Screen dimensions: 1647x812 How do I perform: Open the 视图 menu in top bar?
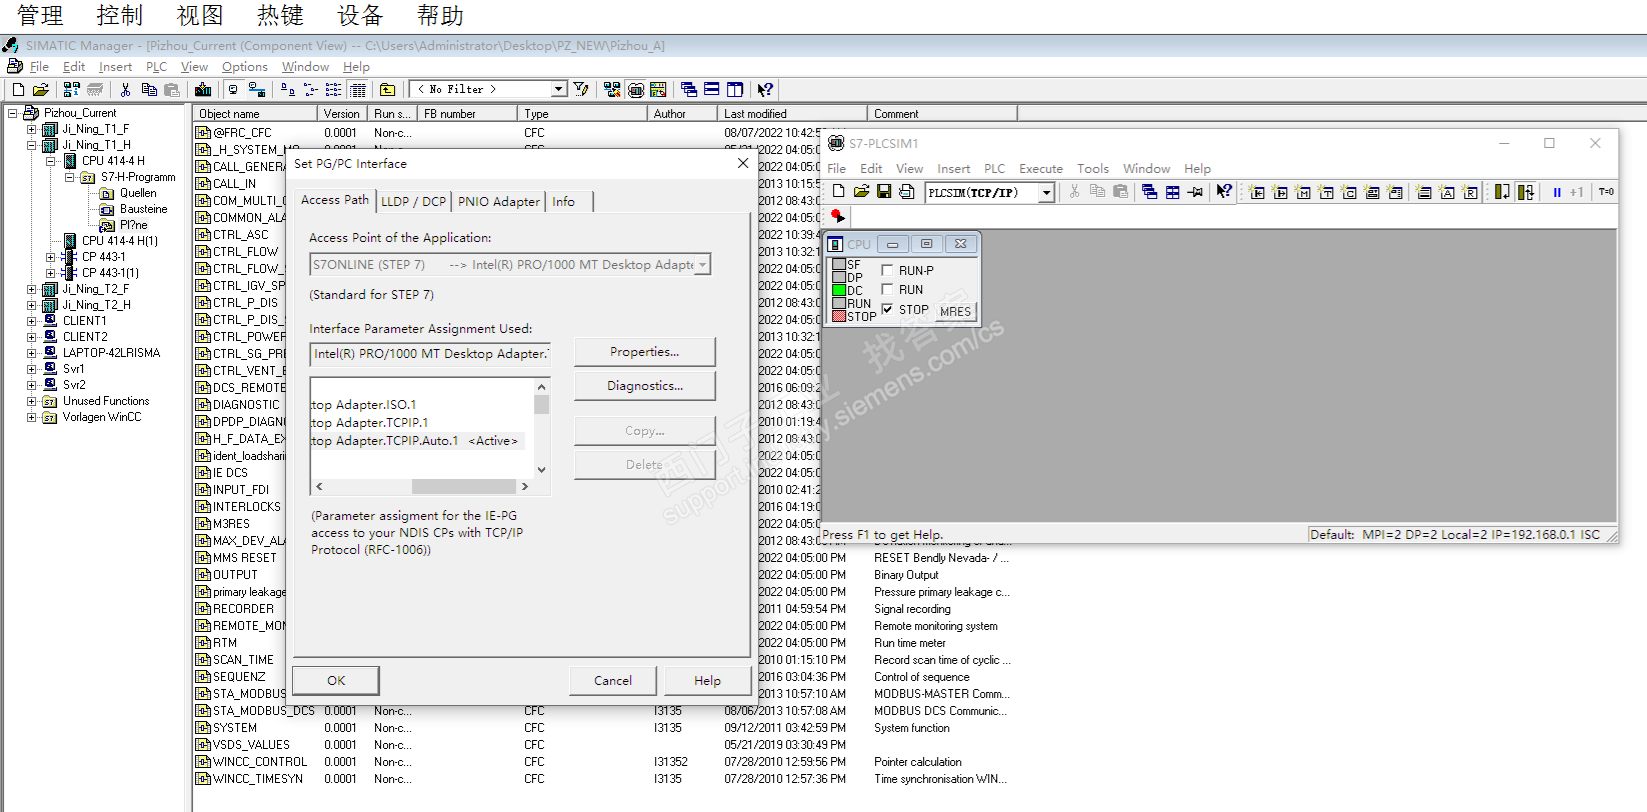tap(200, 16)
